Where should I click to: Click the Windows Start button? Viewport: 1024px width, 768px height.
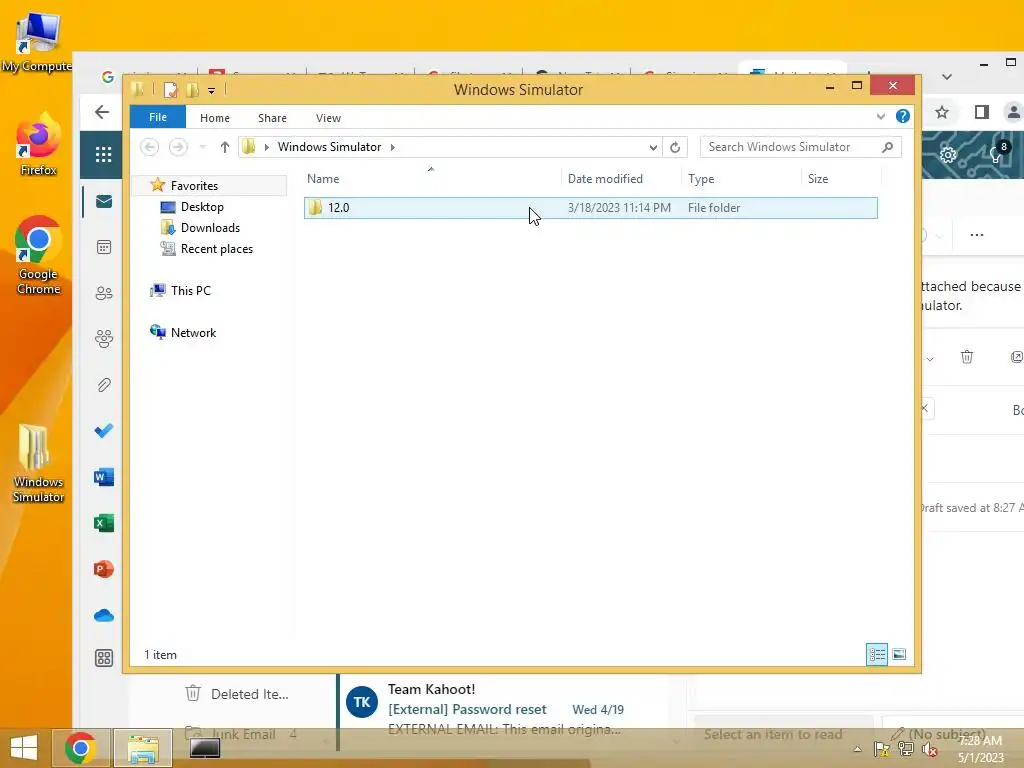24,748
